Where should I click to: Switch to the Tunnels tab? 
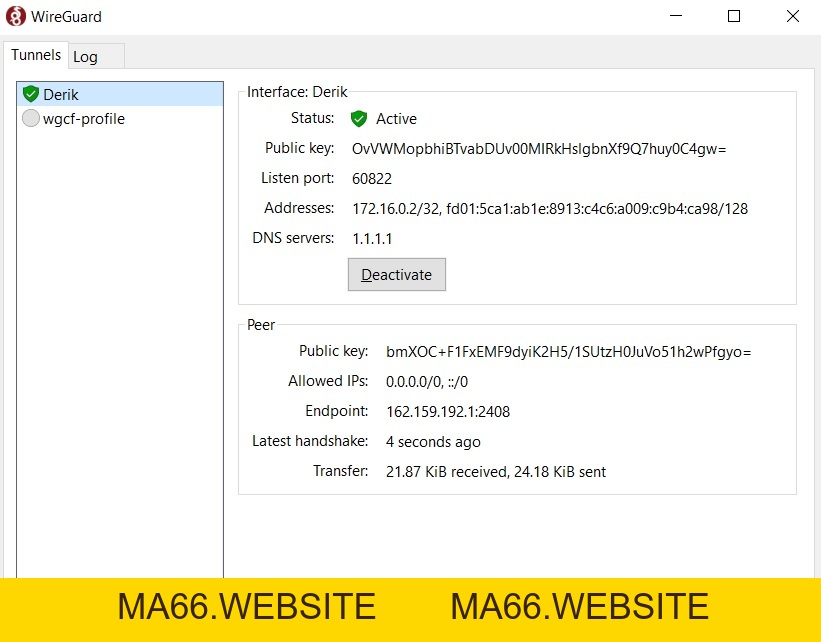pyautogui.click(x=36, y=55)
